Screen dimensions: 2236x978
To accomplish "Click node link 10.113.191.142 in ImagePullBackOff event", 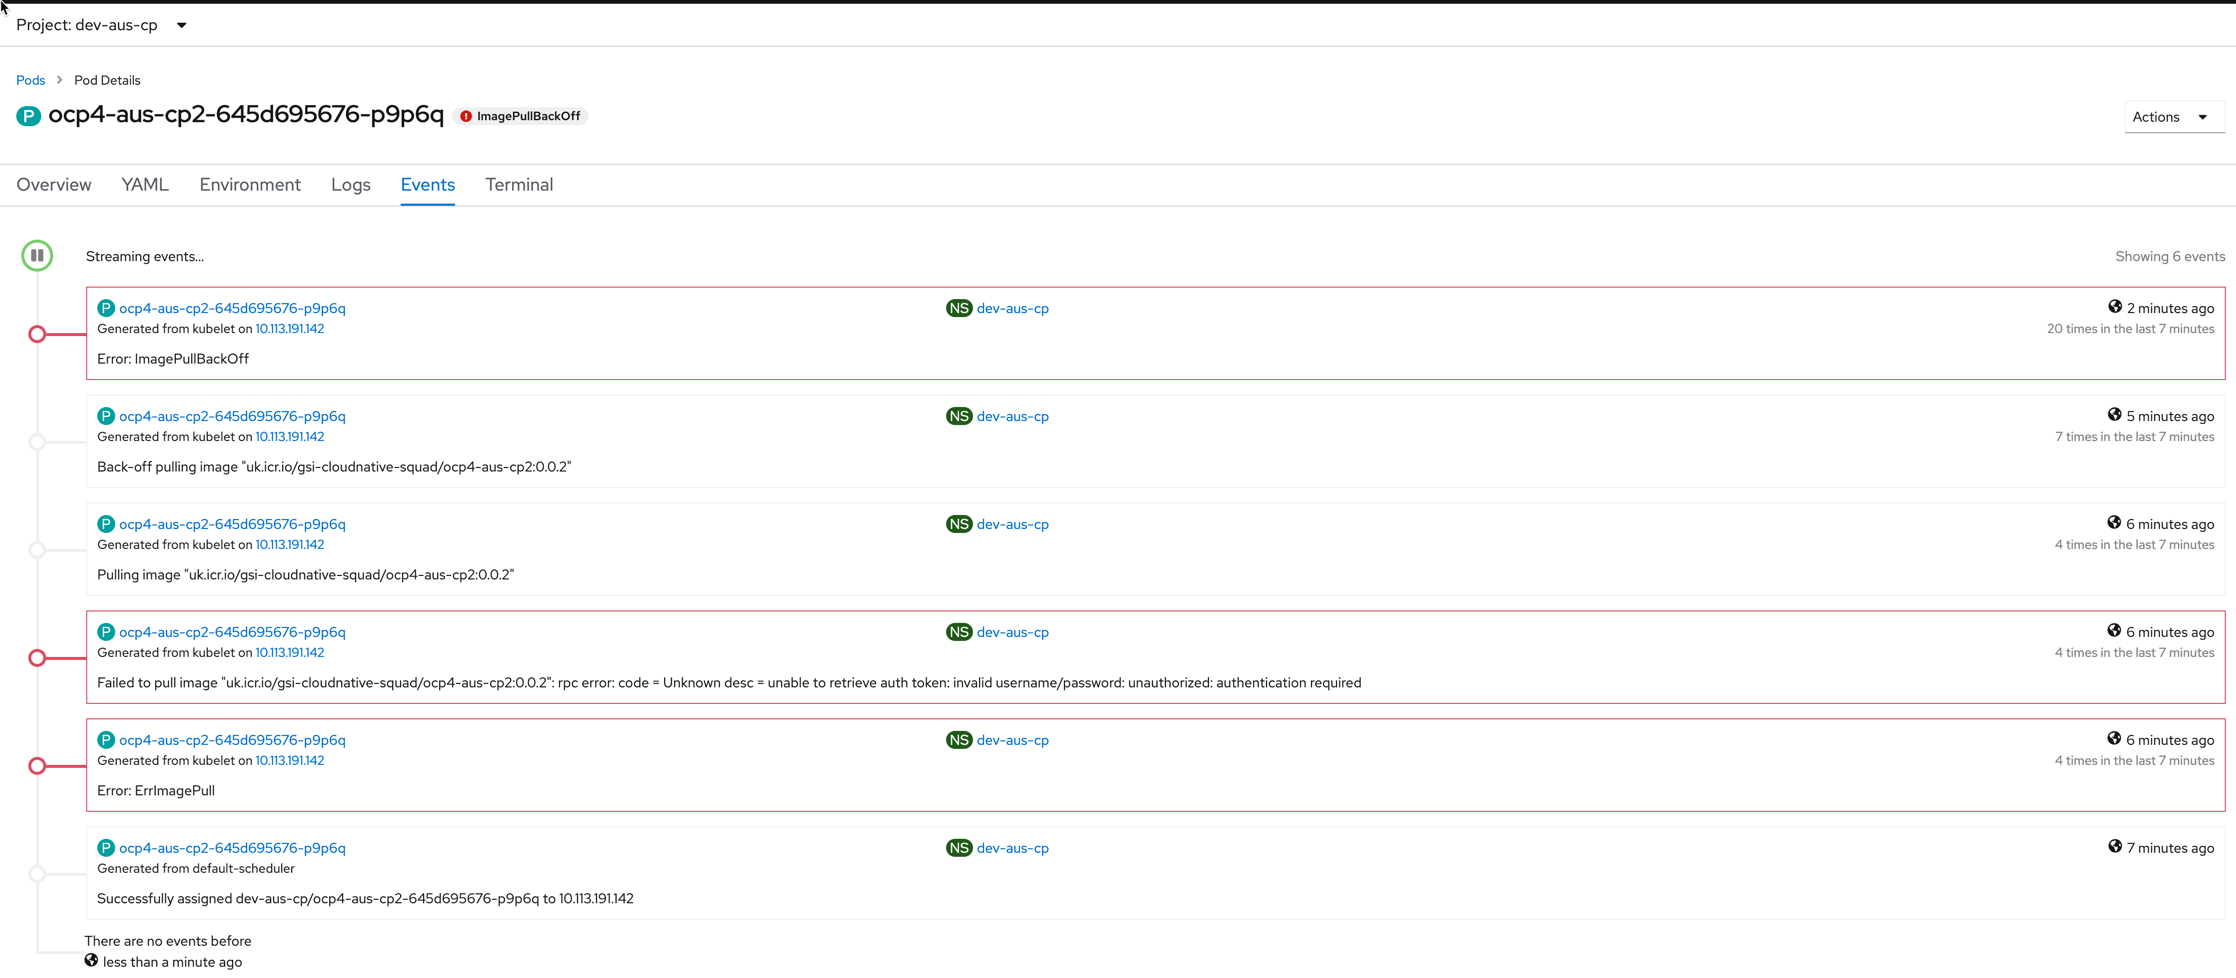I will coord(289,328).
